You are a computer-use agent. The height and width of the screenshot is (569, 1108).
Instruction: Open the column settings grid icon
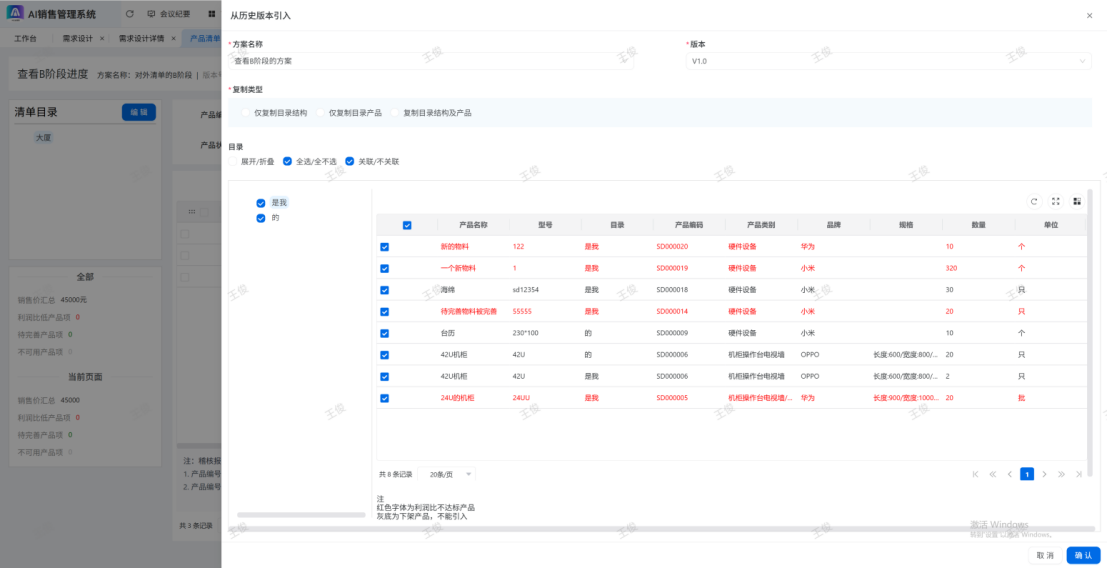1077,201
